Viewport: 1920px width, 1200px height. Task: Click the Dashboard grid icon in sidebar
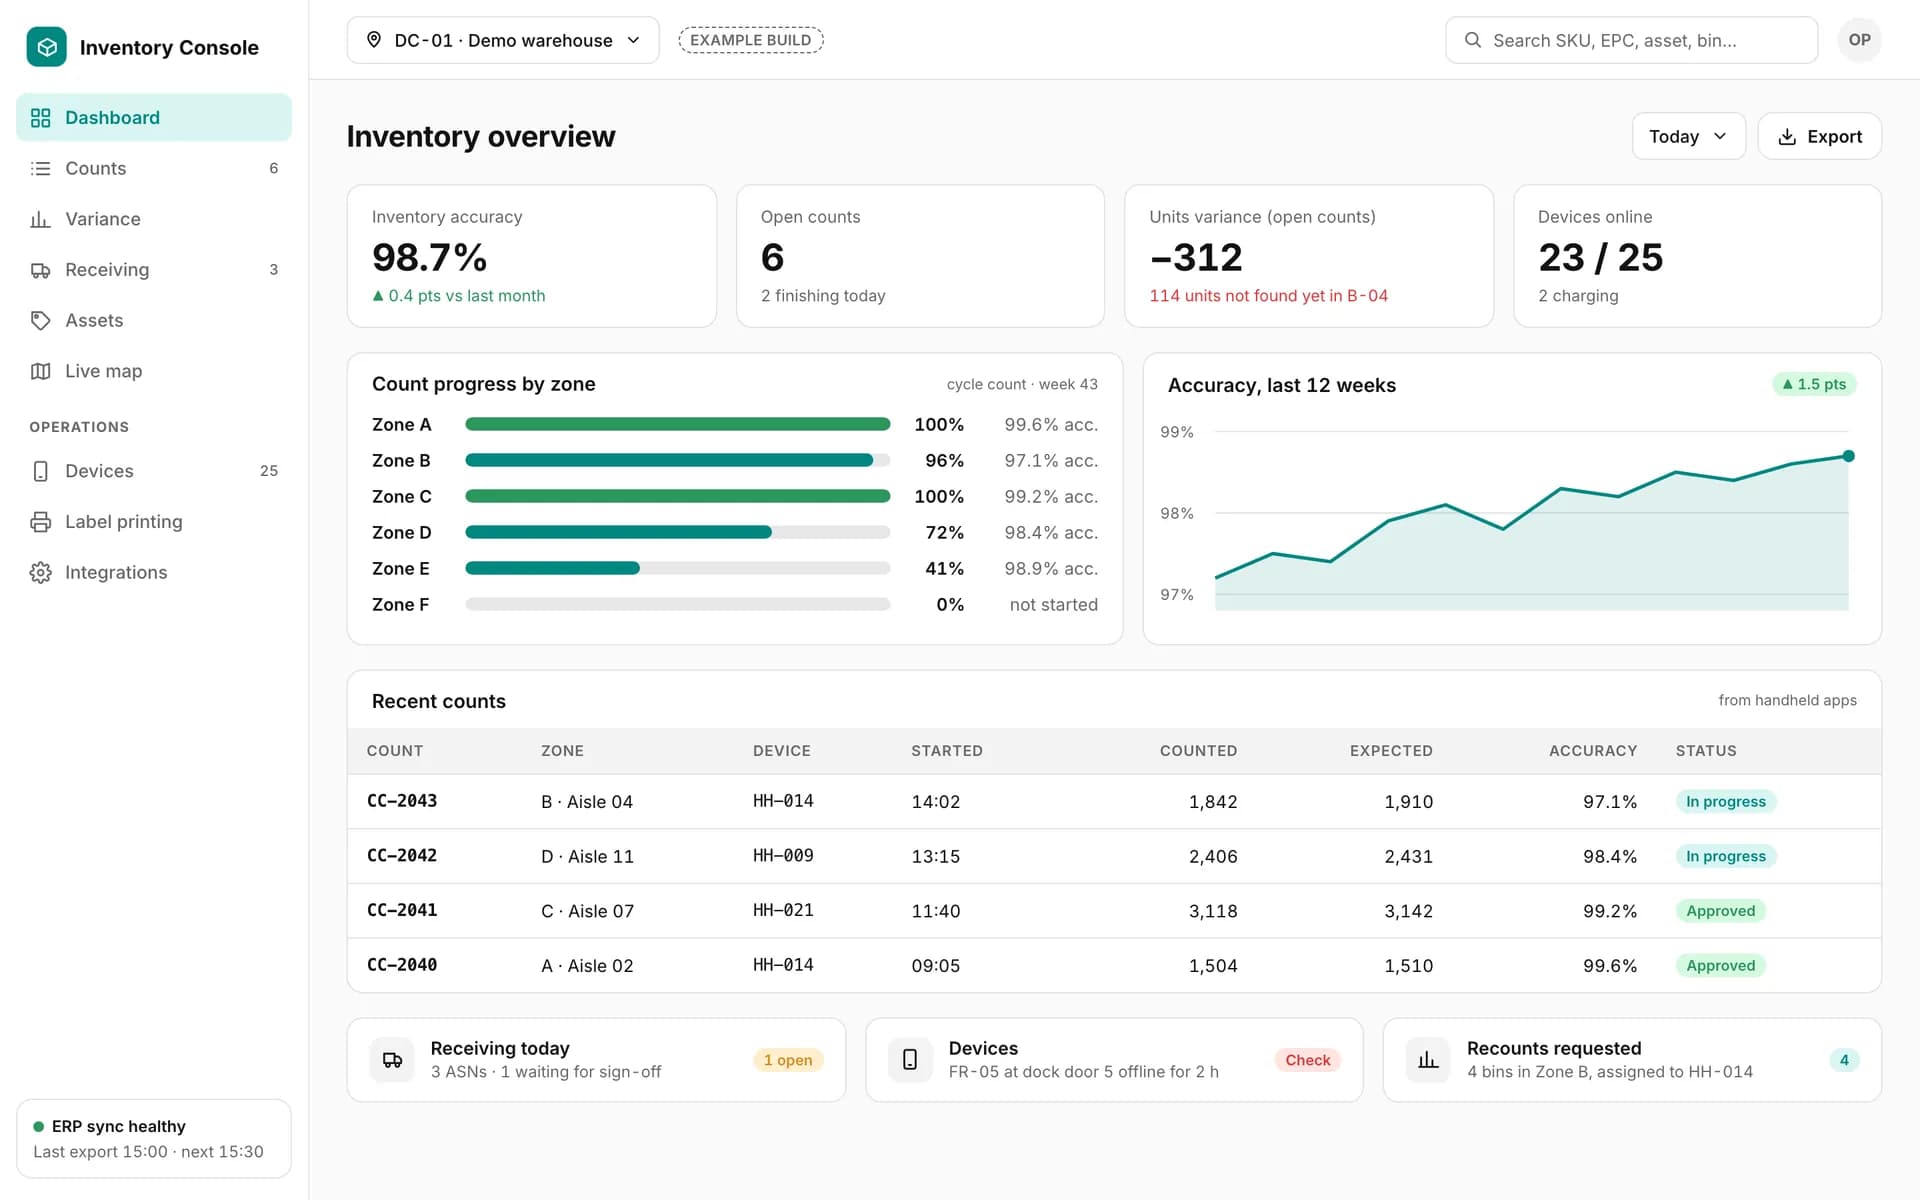[x=40, y=118]
